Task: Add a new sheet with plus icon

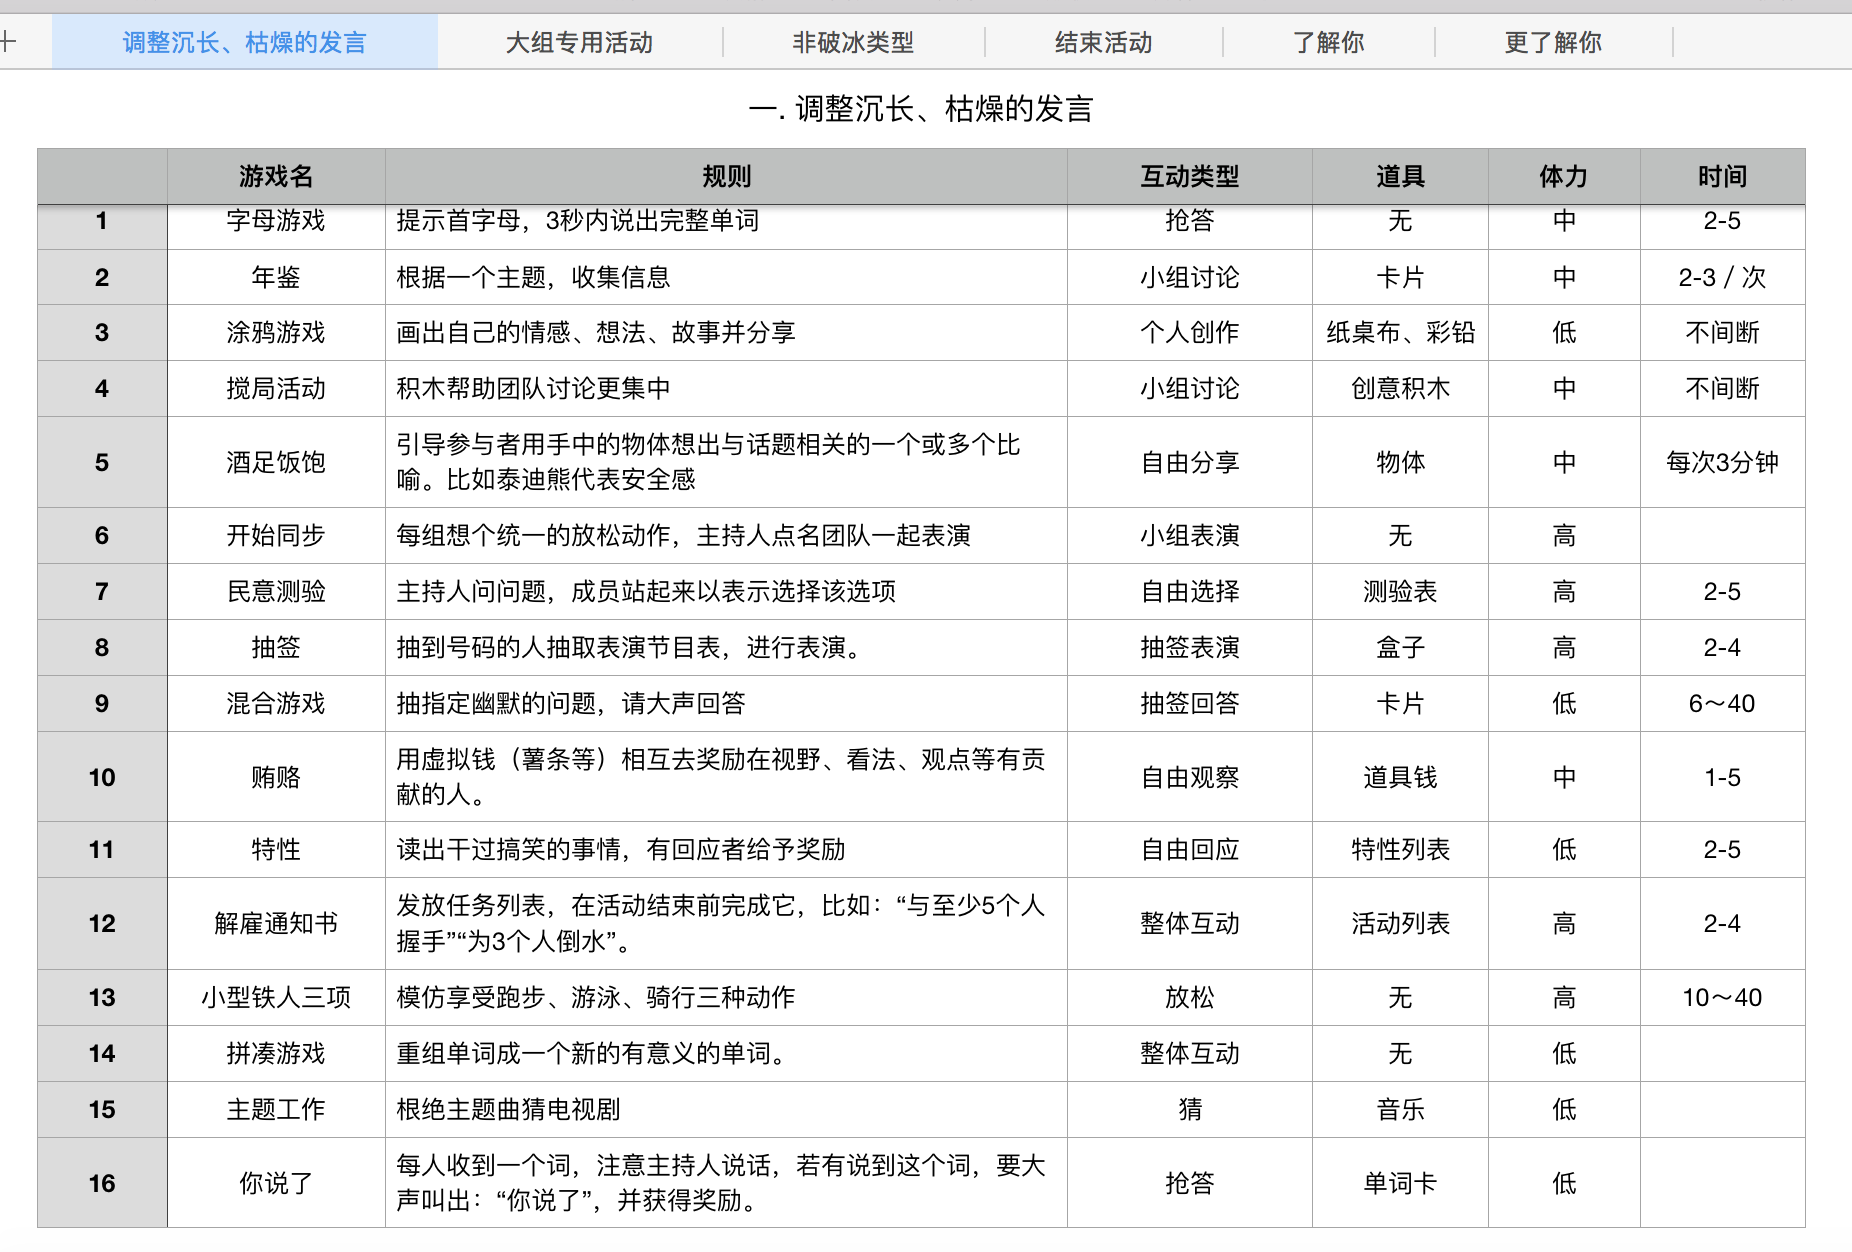Action: [9, 42]
